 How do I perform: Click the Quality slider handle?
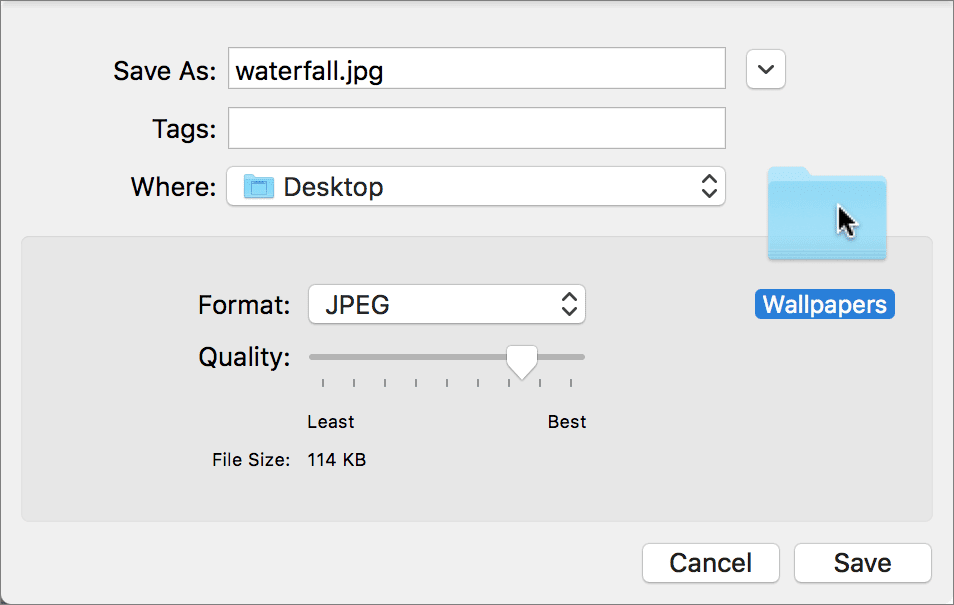(521, 360)
